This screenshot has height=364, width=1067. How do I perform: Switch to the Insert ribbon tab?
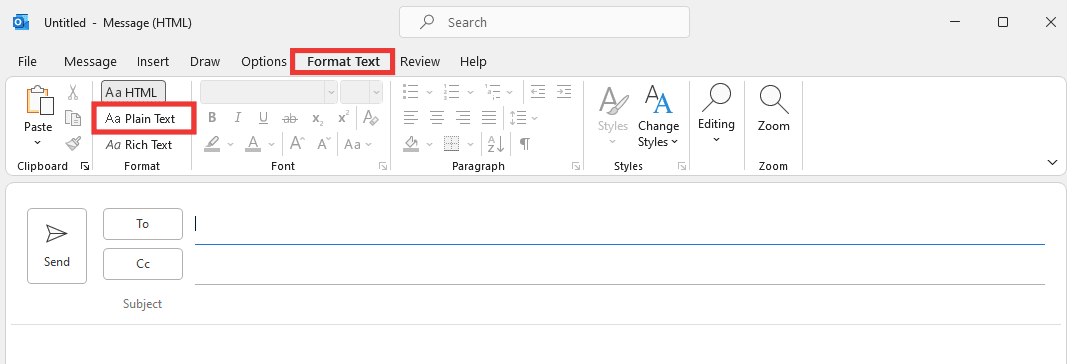[x=153, y=61]
